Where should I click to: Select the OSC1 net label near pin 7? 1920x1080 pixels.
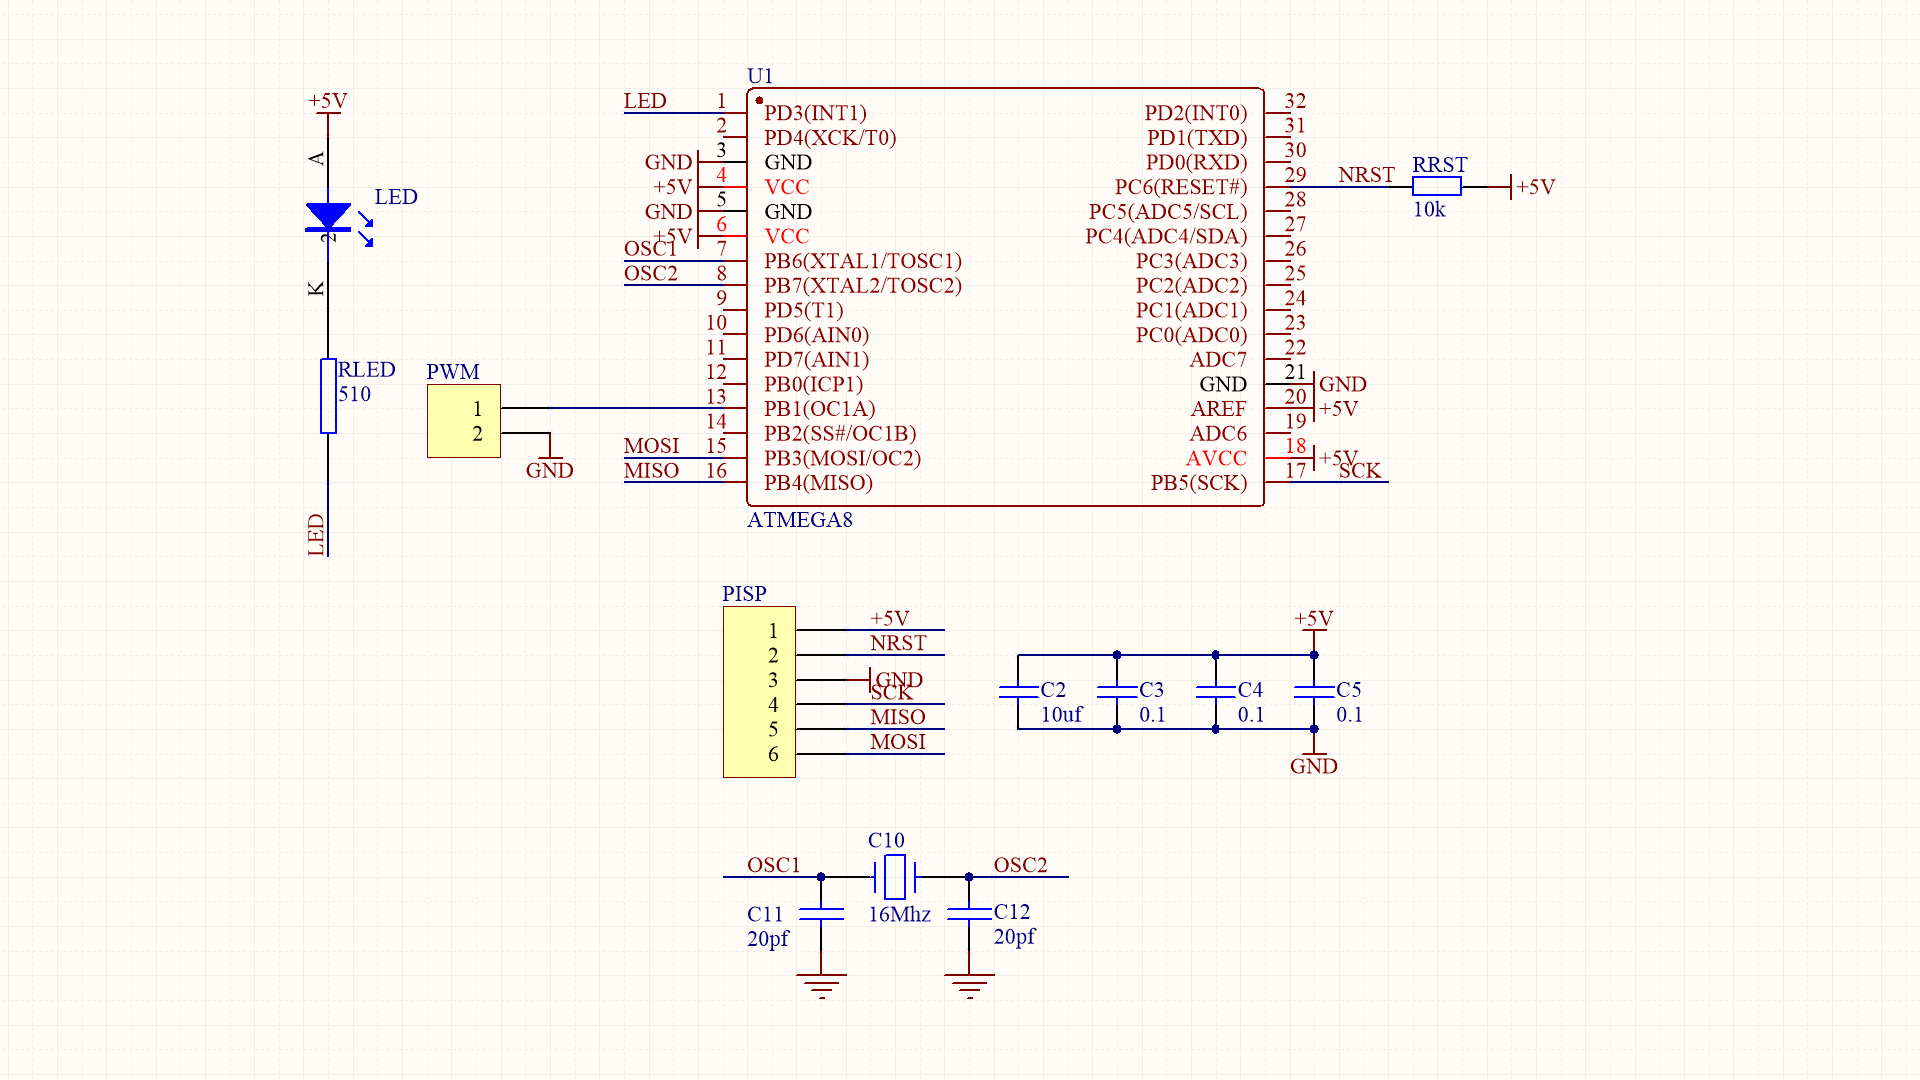pyautogui.click(x=650, y=249)
